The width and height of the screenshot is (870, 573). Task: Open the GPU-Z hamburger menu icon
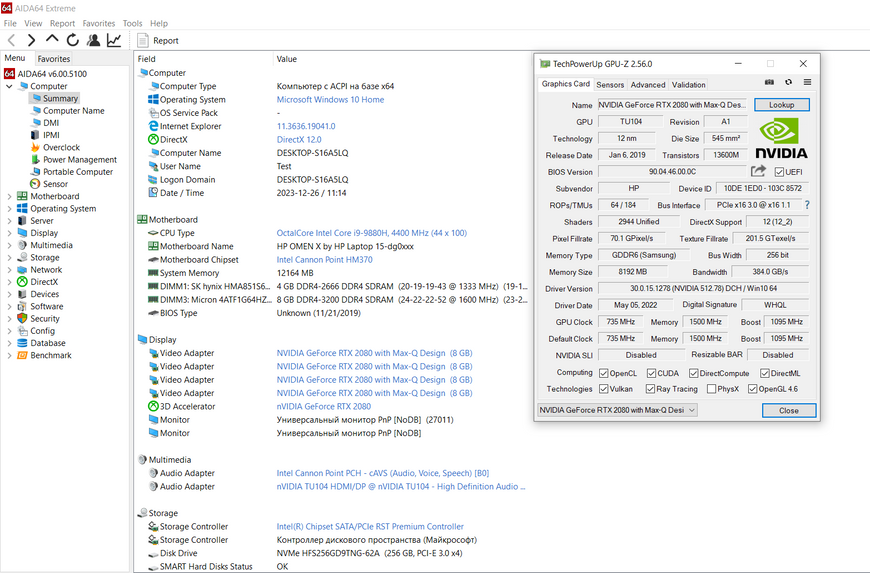(x=807, y=82)
